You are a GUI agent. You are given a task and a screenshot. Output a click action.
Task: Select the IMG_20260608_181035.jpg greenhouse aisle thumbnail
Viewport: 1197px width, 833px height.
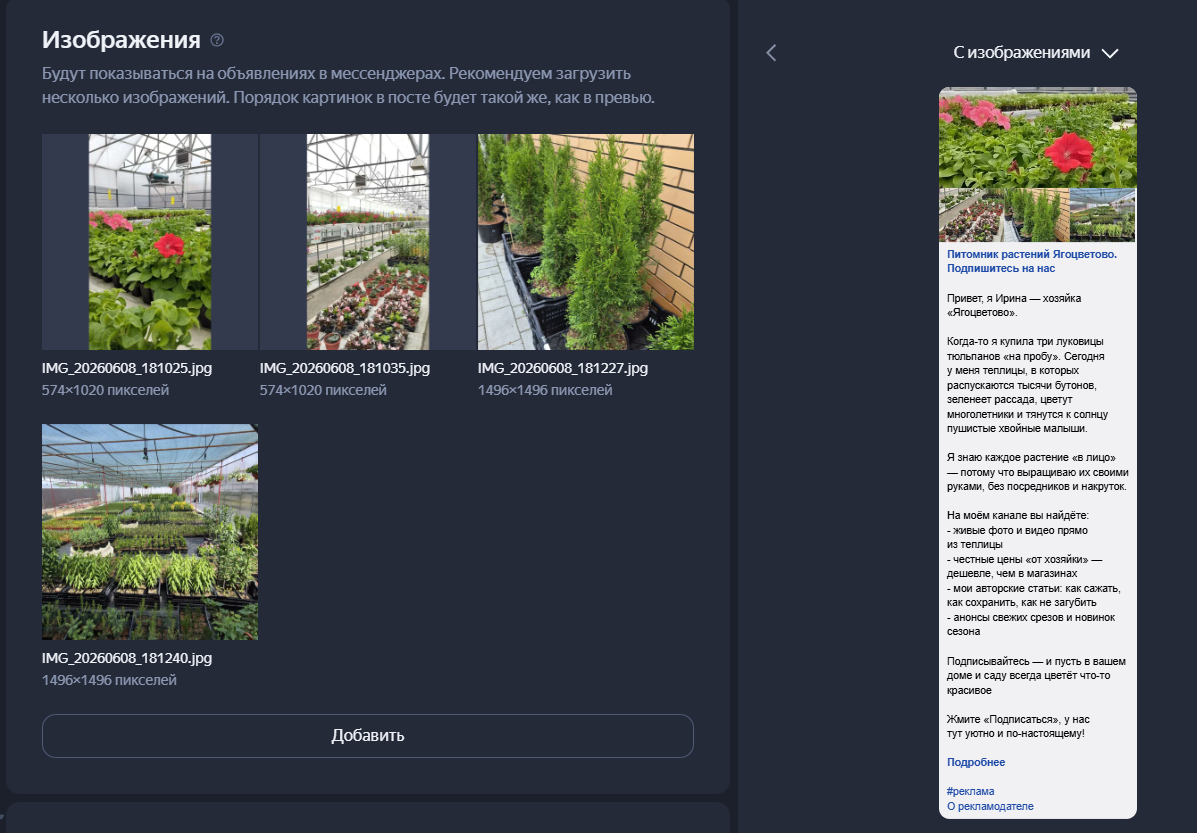[x=367, y=242]
